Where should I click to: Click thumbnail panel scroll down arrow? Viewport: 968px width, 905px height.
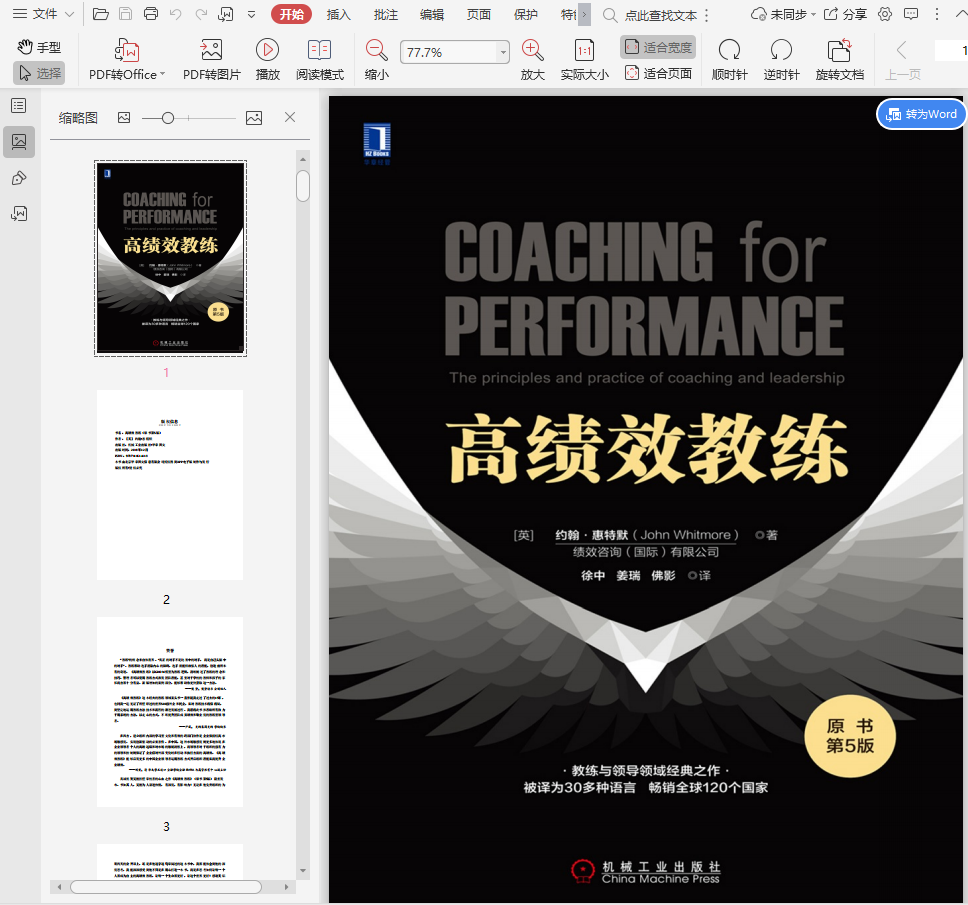(302, 870)
